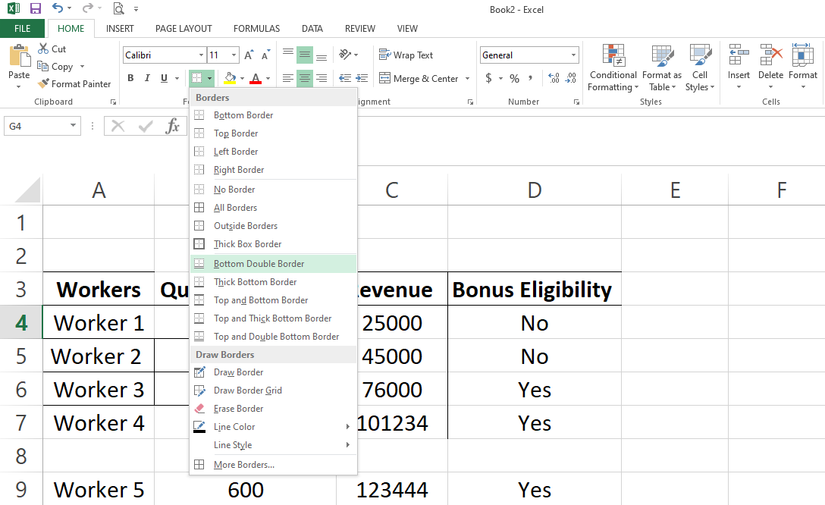Click the Copy icon
This screenshot has width=825, height=505.
click(x=43, y=66)
